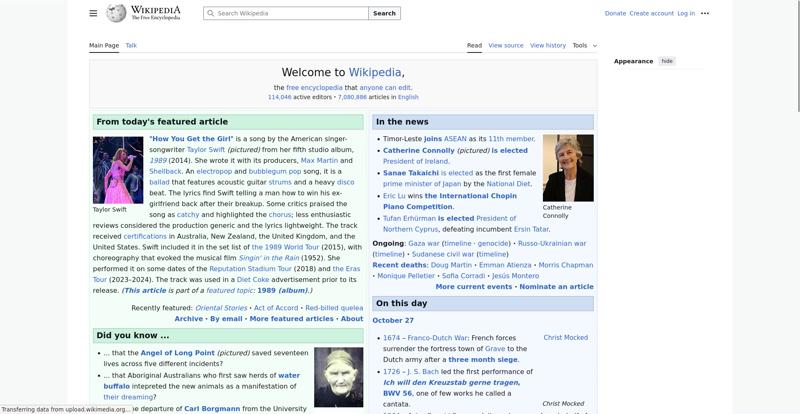Click the Angel of Long Point photo
Screen dimensions: 800x414
tap(338, 377)
